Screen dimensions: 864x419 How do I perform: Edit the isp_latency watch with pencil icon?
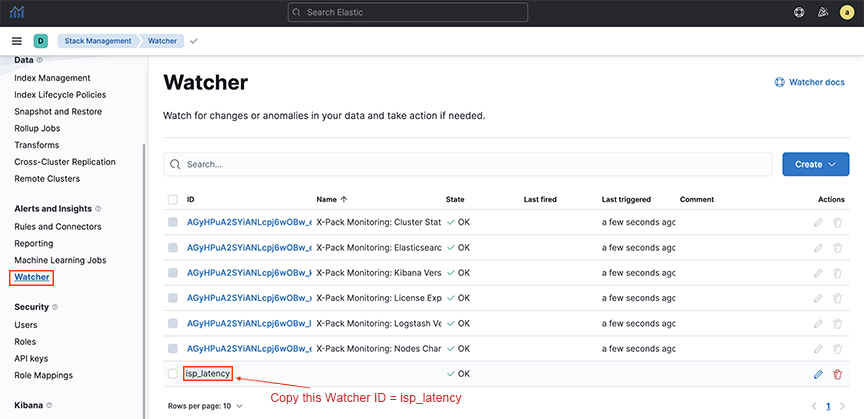818,374
